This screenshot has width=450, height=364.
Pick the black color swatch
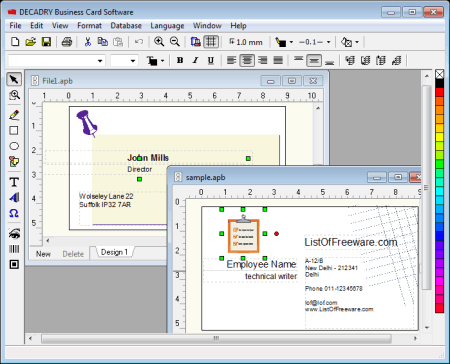click(439, 83)
